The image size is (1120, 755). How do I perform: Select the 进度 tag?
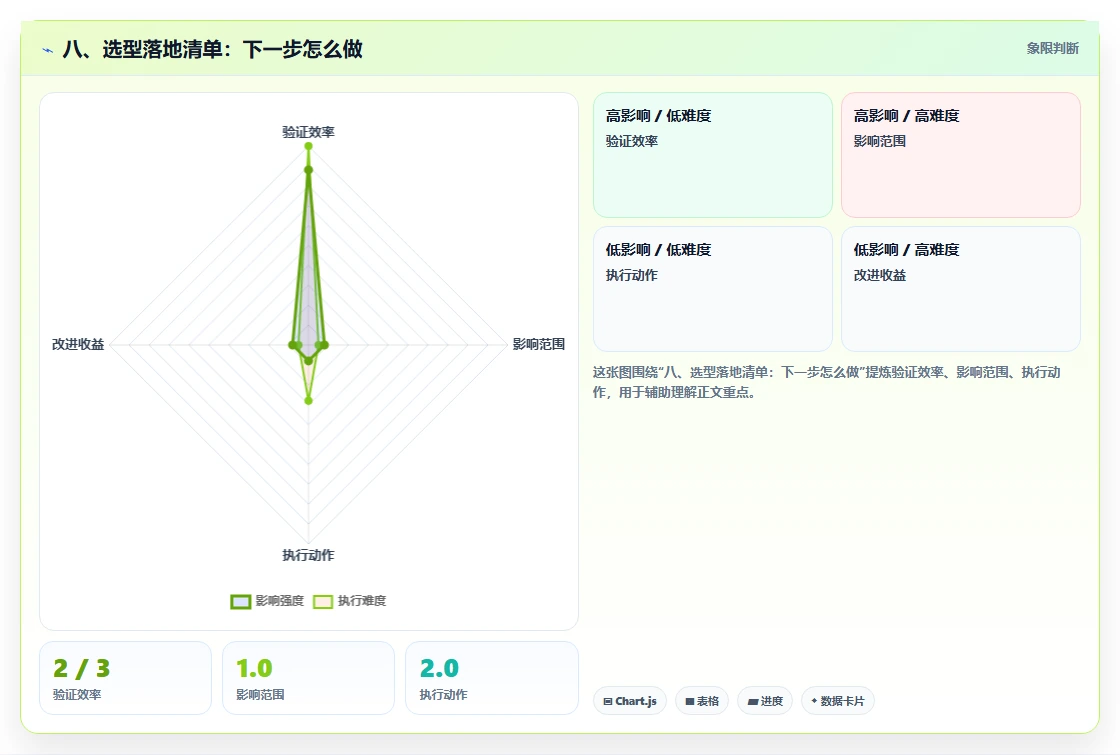tap(765, 701)
